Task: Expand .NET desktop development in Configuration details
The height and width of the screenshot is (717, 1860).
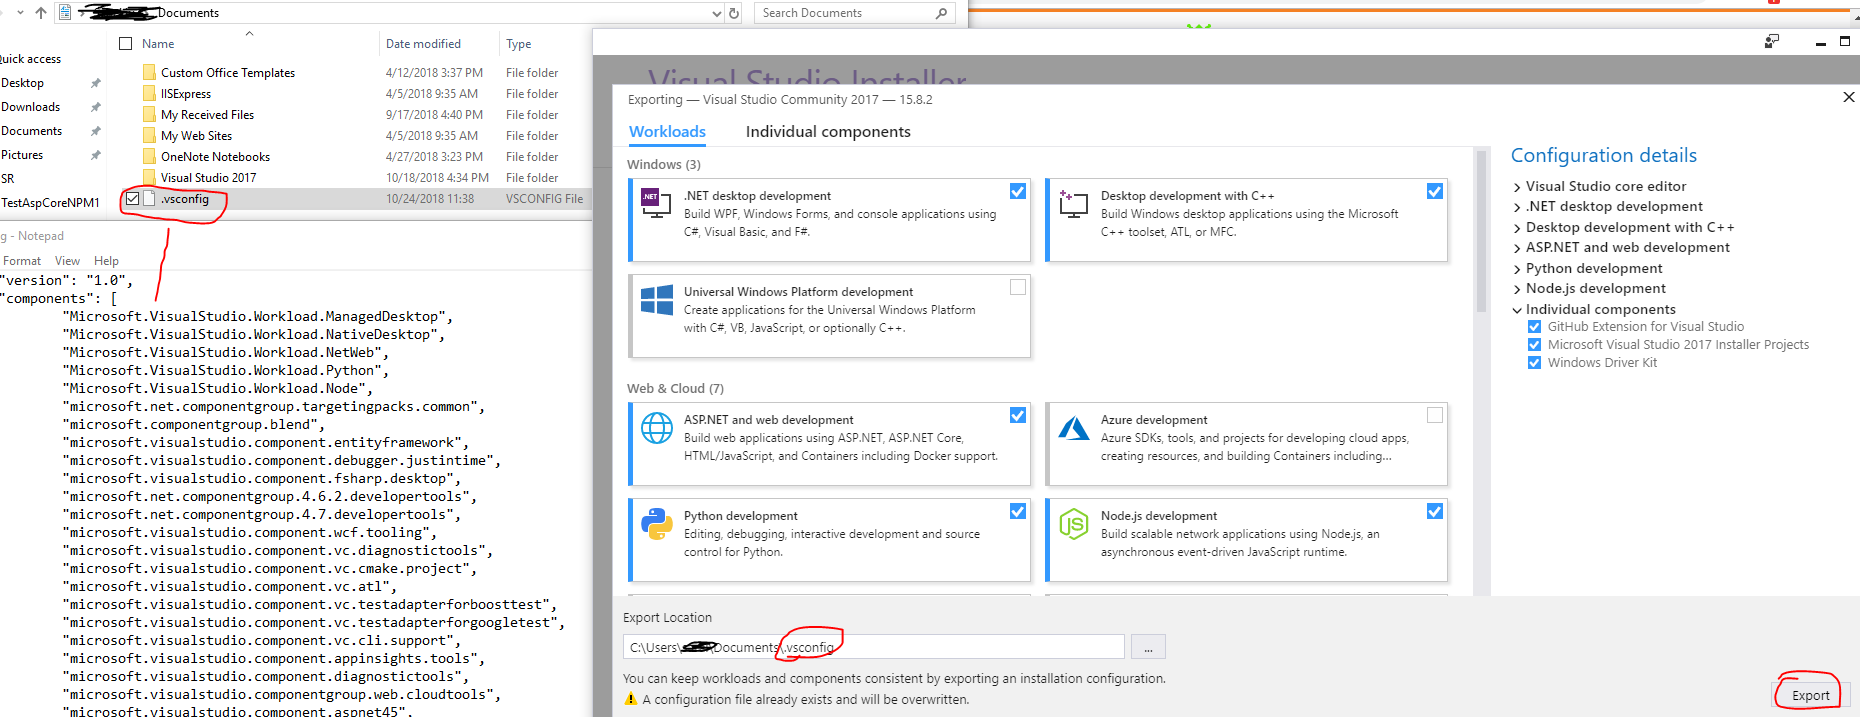Action: (x=1517, y=207)
